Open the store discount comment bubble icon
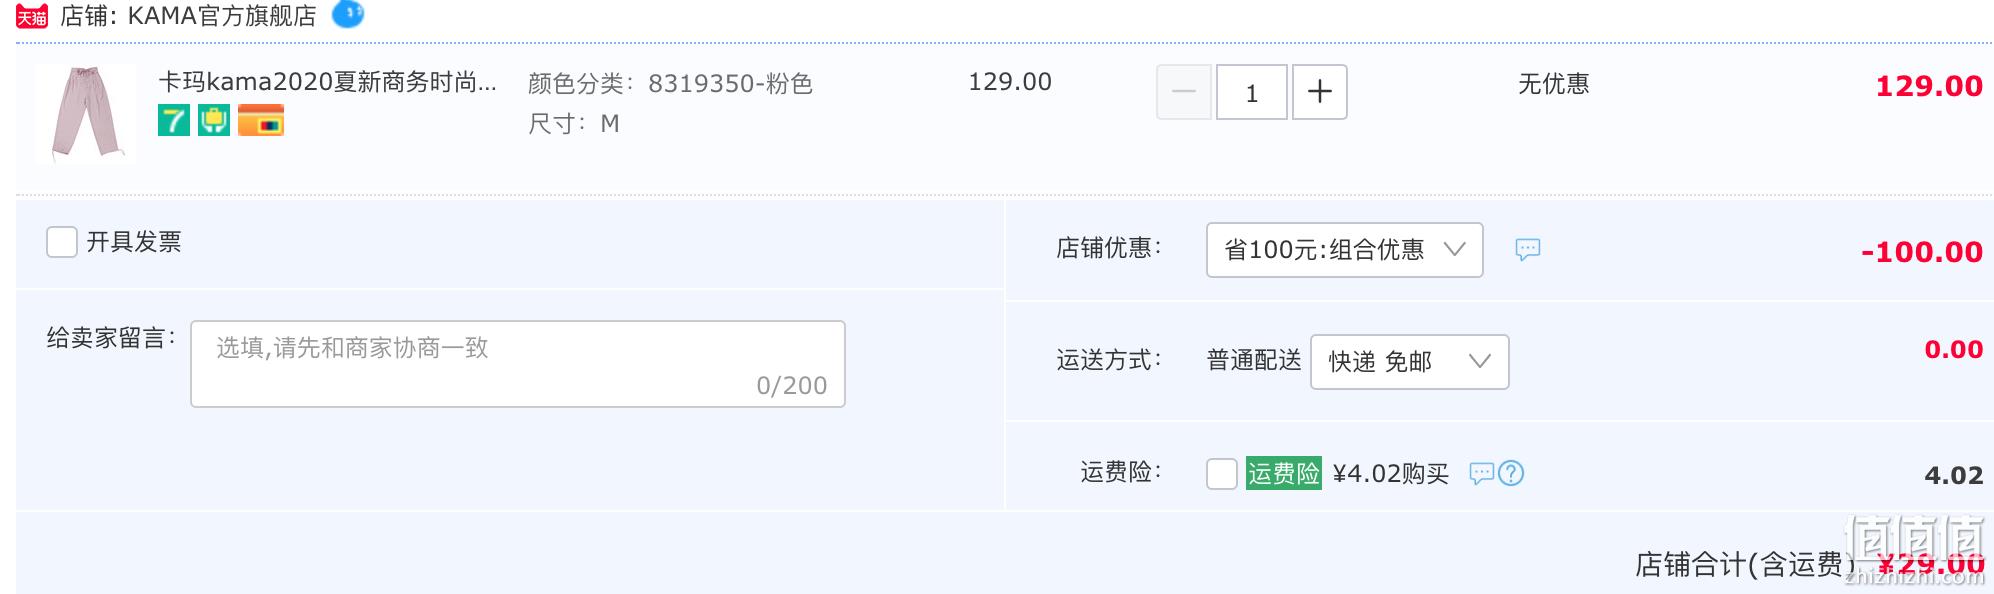This screenshot has width=1994, height=594. pyautogui.click(x=1528, y=249)
